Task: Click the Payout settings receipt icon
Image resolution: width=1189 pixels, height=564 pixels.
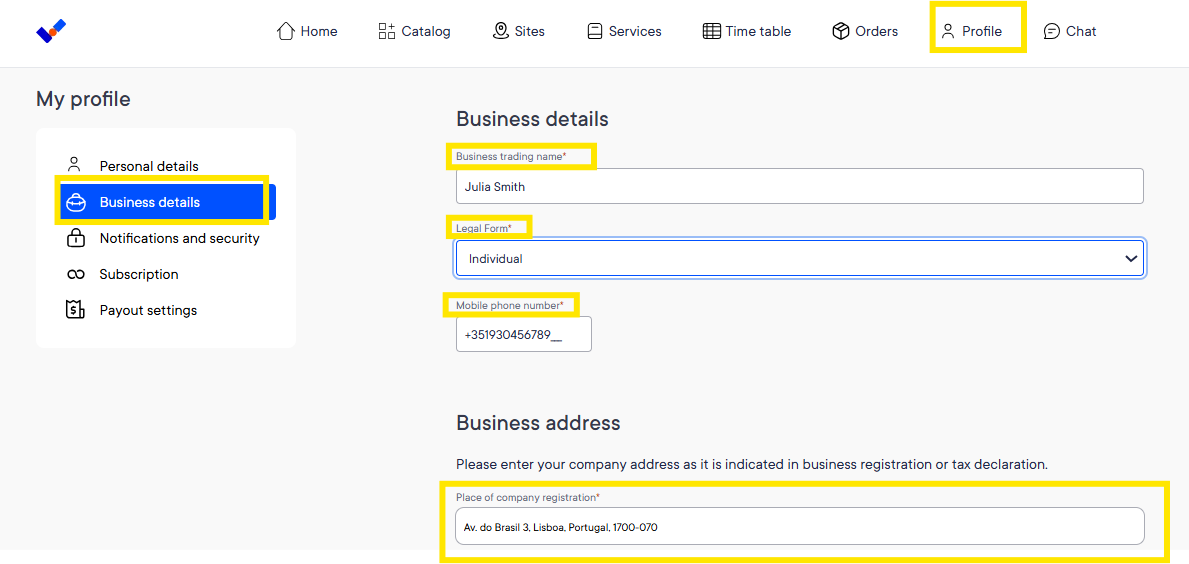Action: (75, 310)
